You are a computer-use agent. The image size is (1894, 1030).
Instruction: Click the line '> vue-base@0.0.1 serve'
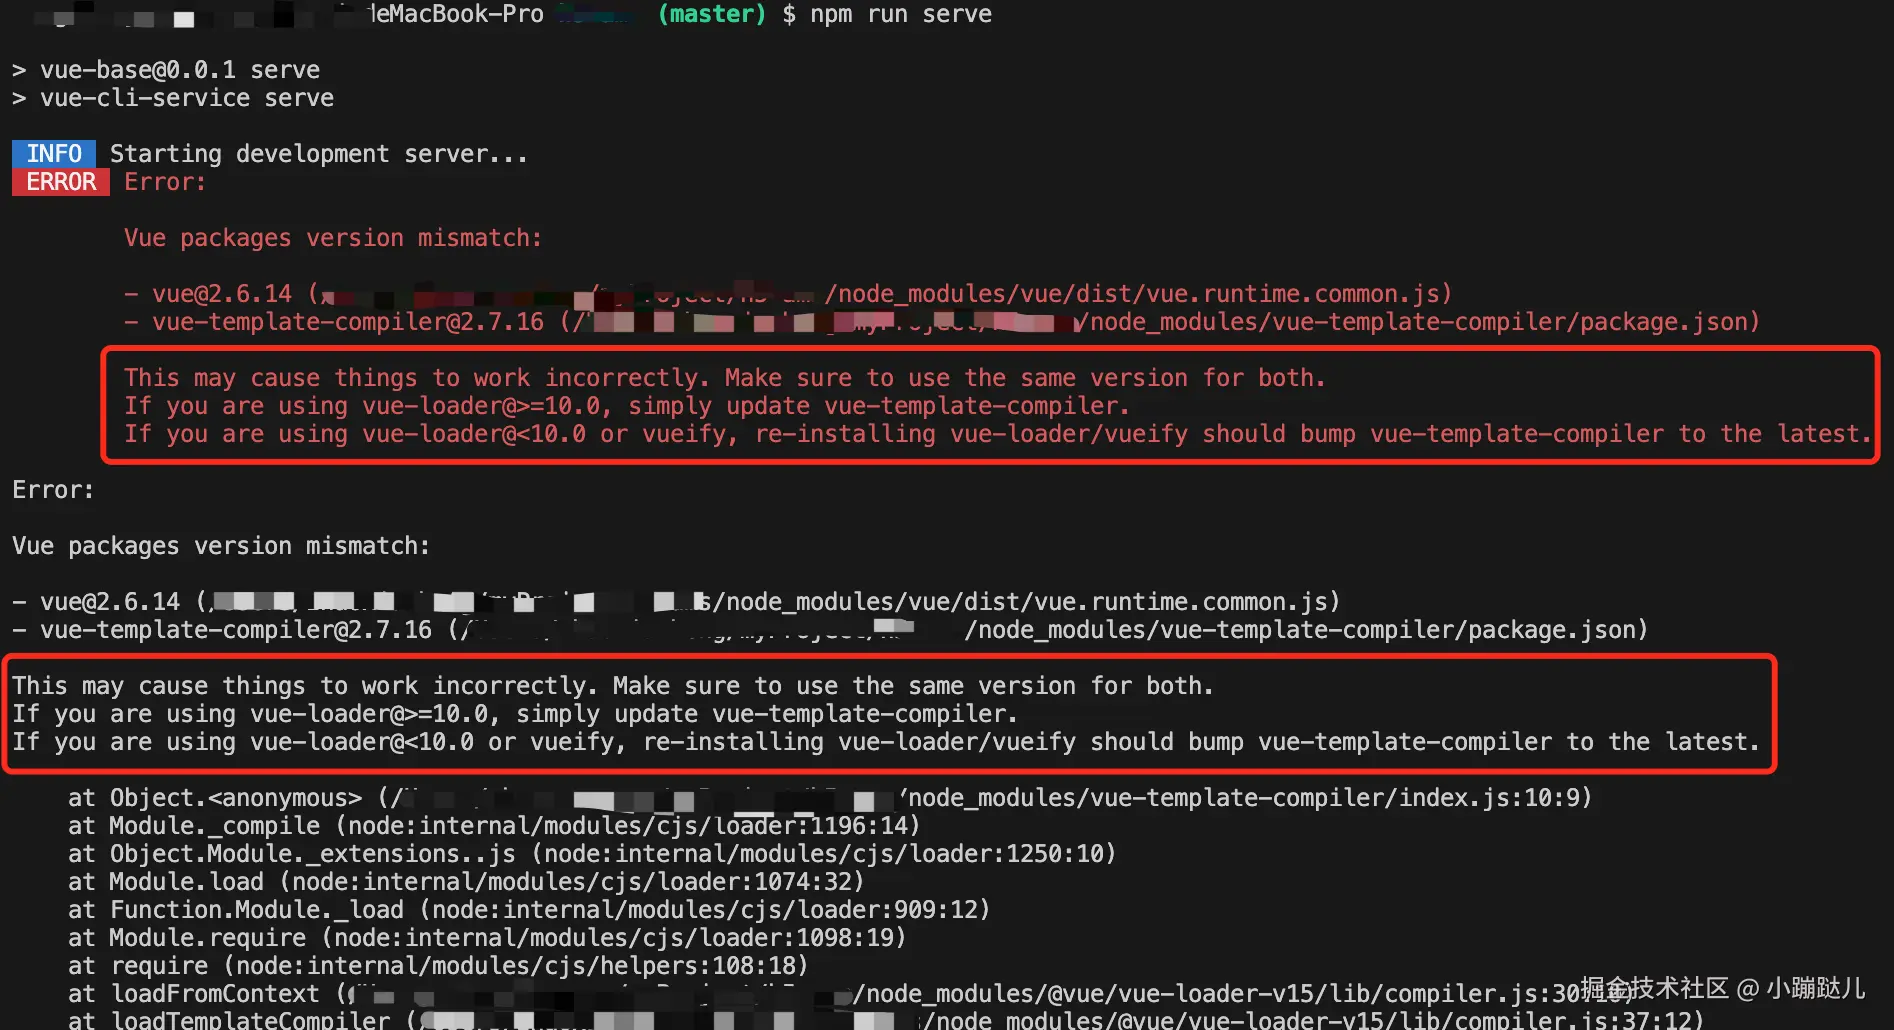[x=166, y=70]
